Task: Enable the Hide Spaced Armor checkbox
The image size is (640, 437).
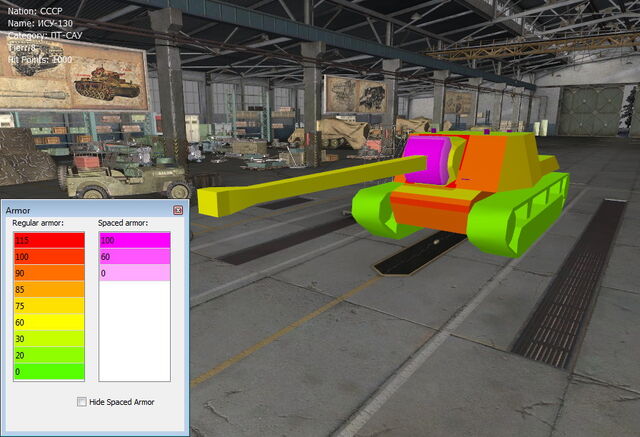Action: coord(82,402)
